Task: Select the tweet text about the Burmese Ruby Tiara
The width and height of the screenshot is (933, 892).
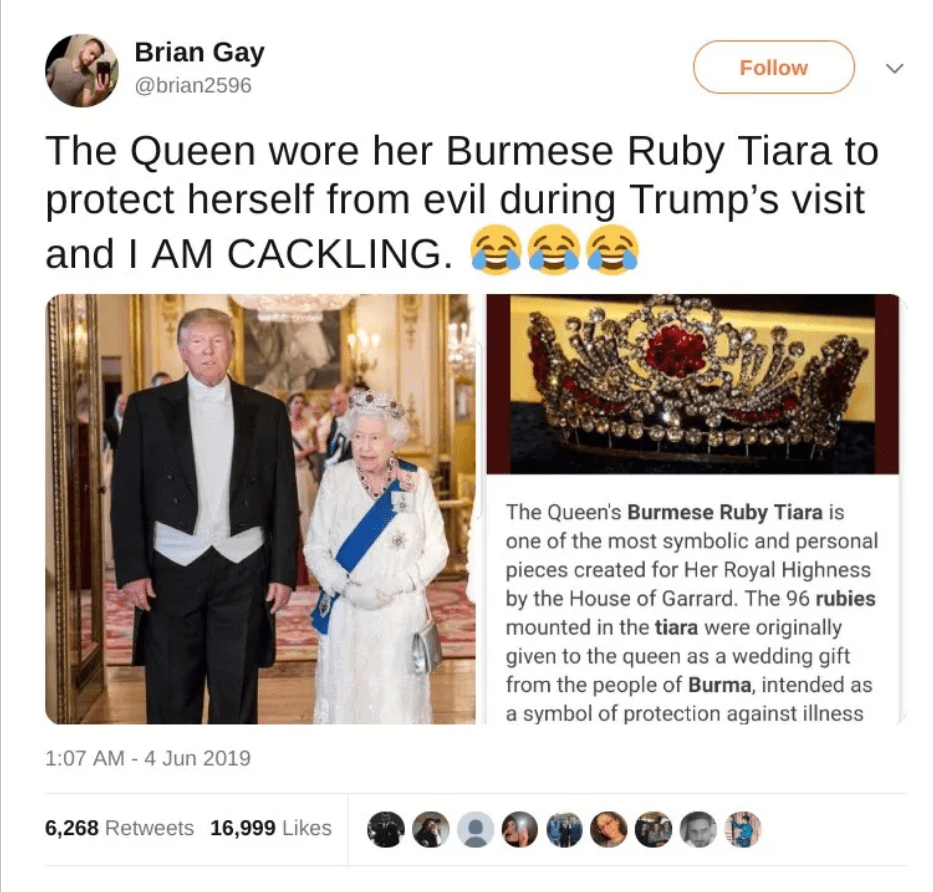Action: (x=462, y=202)
